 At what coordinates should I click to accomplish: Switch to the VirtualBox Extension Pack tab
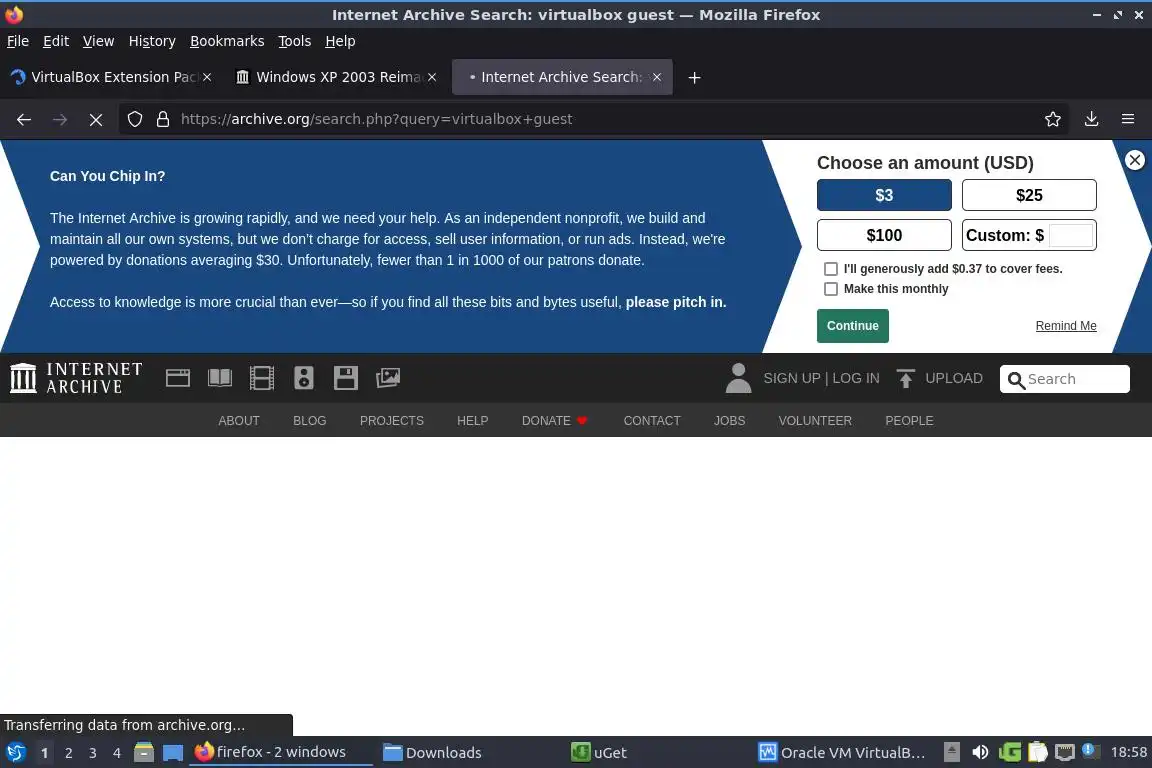pyautogui.click(x=110, y=77)
